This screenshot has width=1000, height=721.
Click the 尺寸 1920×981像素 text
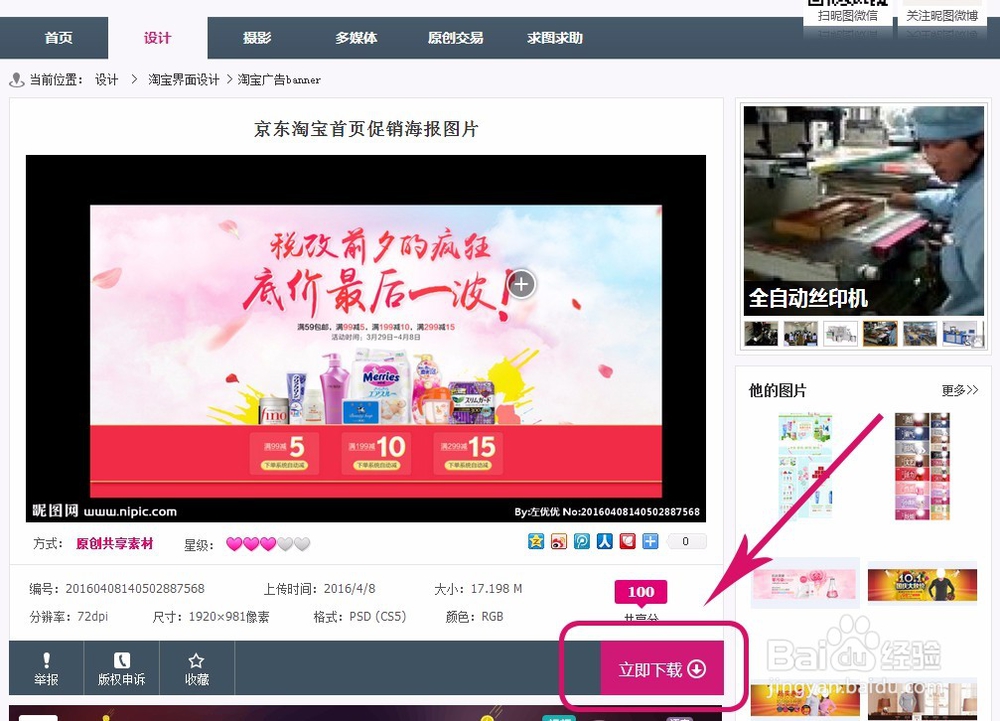point(210,616)
